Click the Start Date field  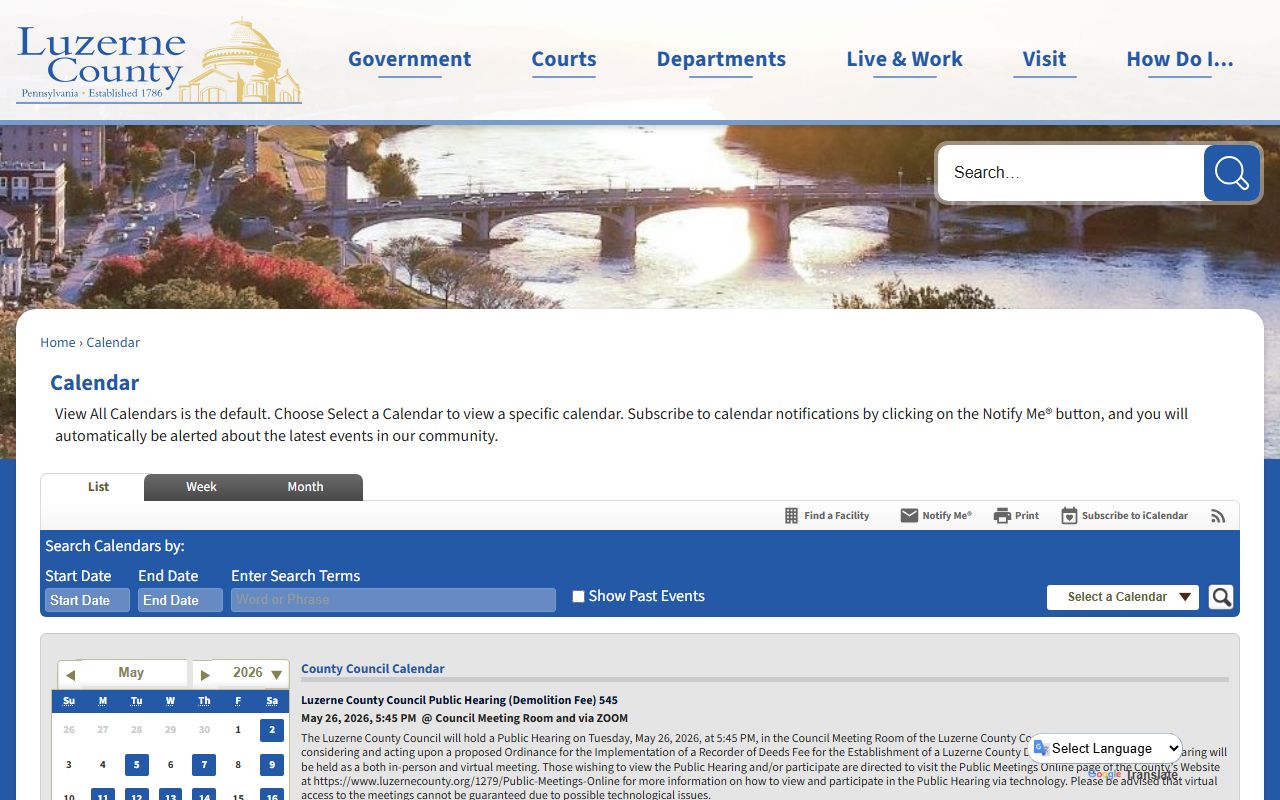tap(87, 600)
